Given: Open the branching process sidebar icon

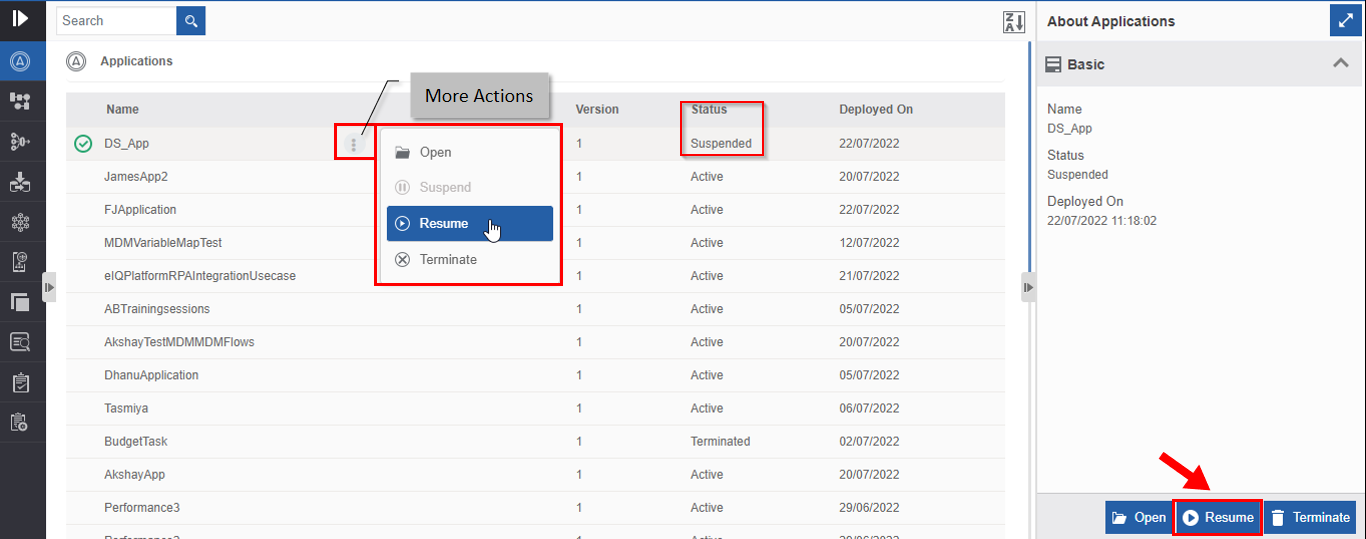Looking at the screenshot, I should tap(20, 142).
